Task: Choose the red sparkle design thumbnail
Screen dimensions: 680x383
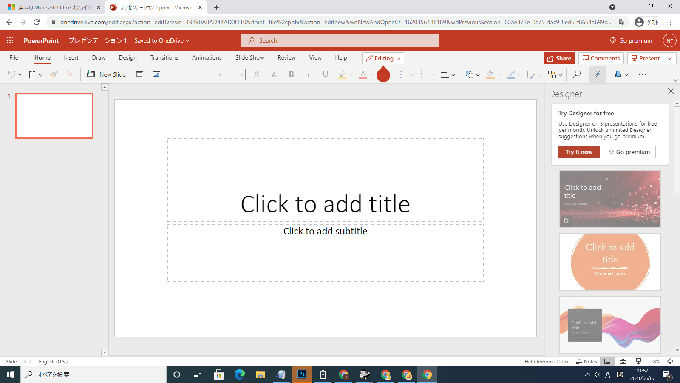Action: pos(610,199)
